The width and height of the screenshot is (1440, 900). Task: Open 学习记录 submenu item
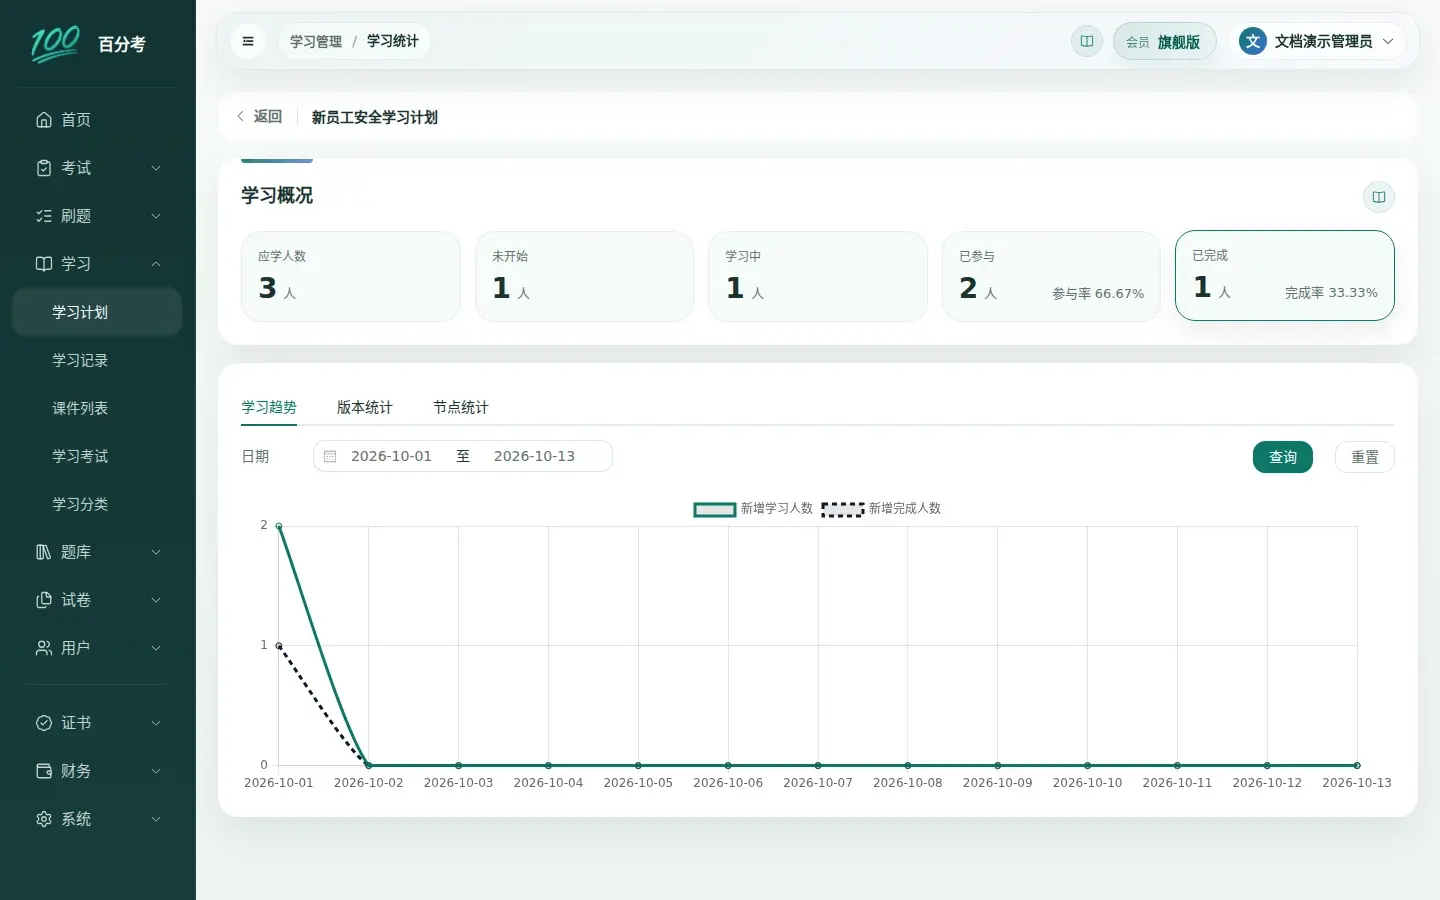click(97, 360)
